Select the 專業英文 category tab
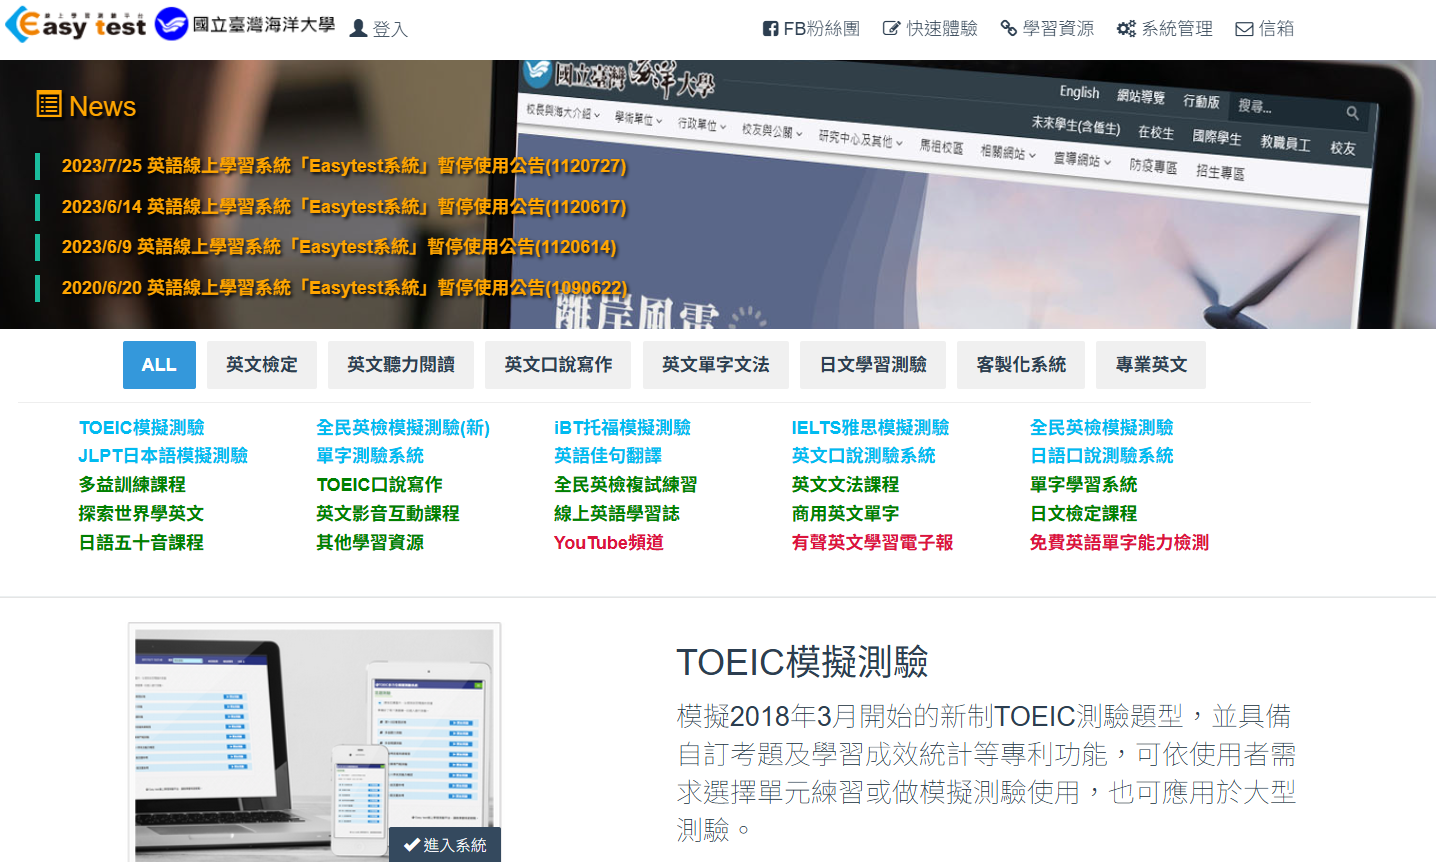Viewport: 1436px width, 862px height. pyautogui.click(x=1151, y=365)
